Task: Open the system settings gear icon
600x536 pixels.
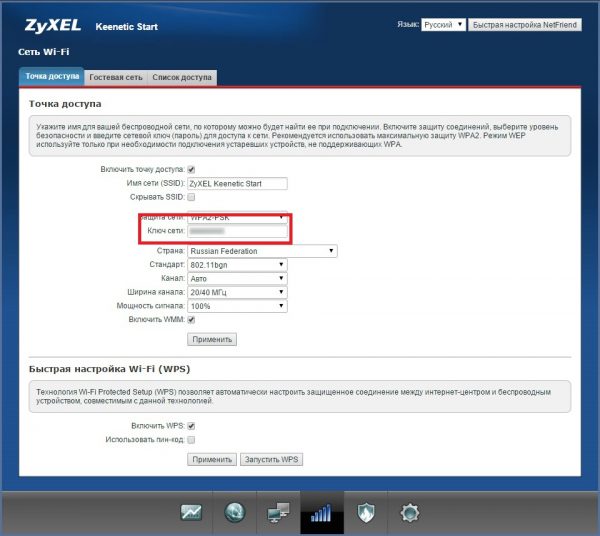Action: 410,513
